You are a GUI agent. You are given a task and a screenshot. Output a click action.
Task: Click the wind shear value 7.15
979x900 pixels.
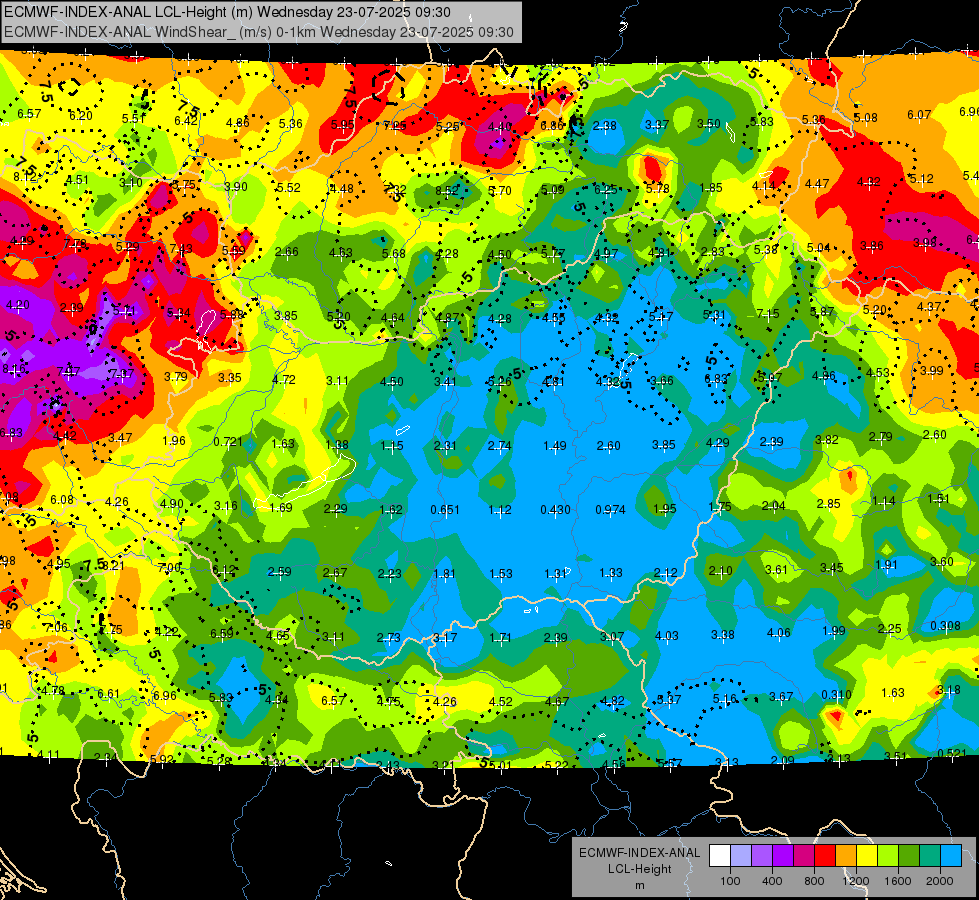click(x=768, y=313)
